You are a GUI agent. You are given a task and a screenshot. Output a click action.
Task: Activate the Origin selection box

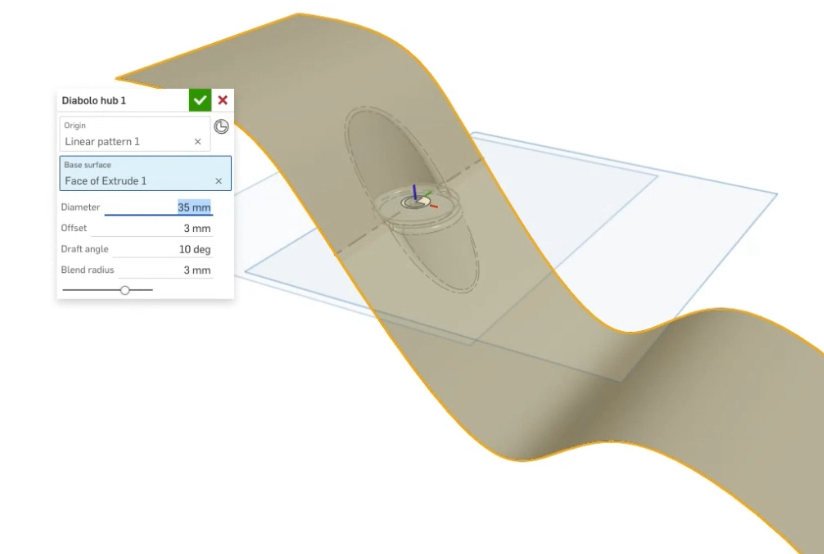tap(135, 134)
